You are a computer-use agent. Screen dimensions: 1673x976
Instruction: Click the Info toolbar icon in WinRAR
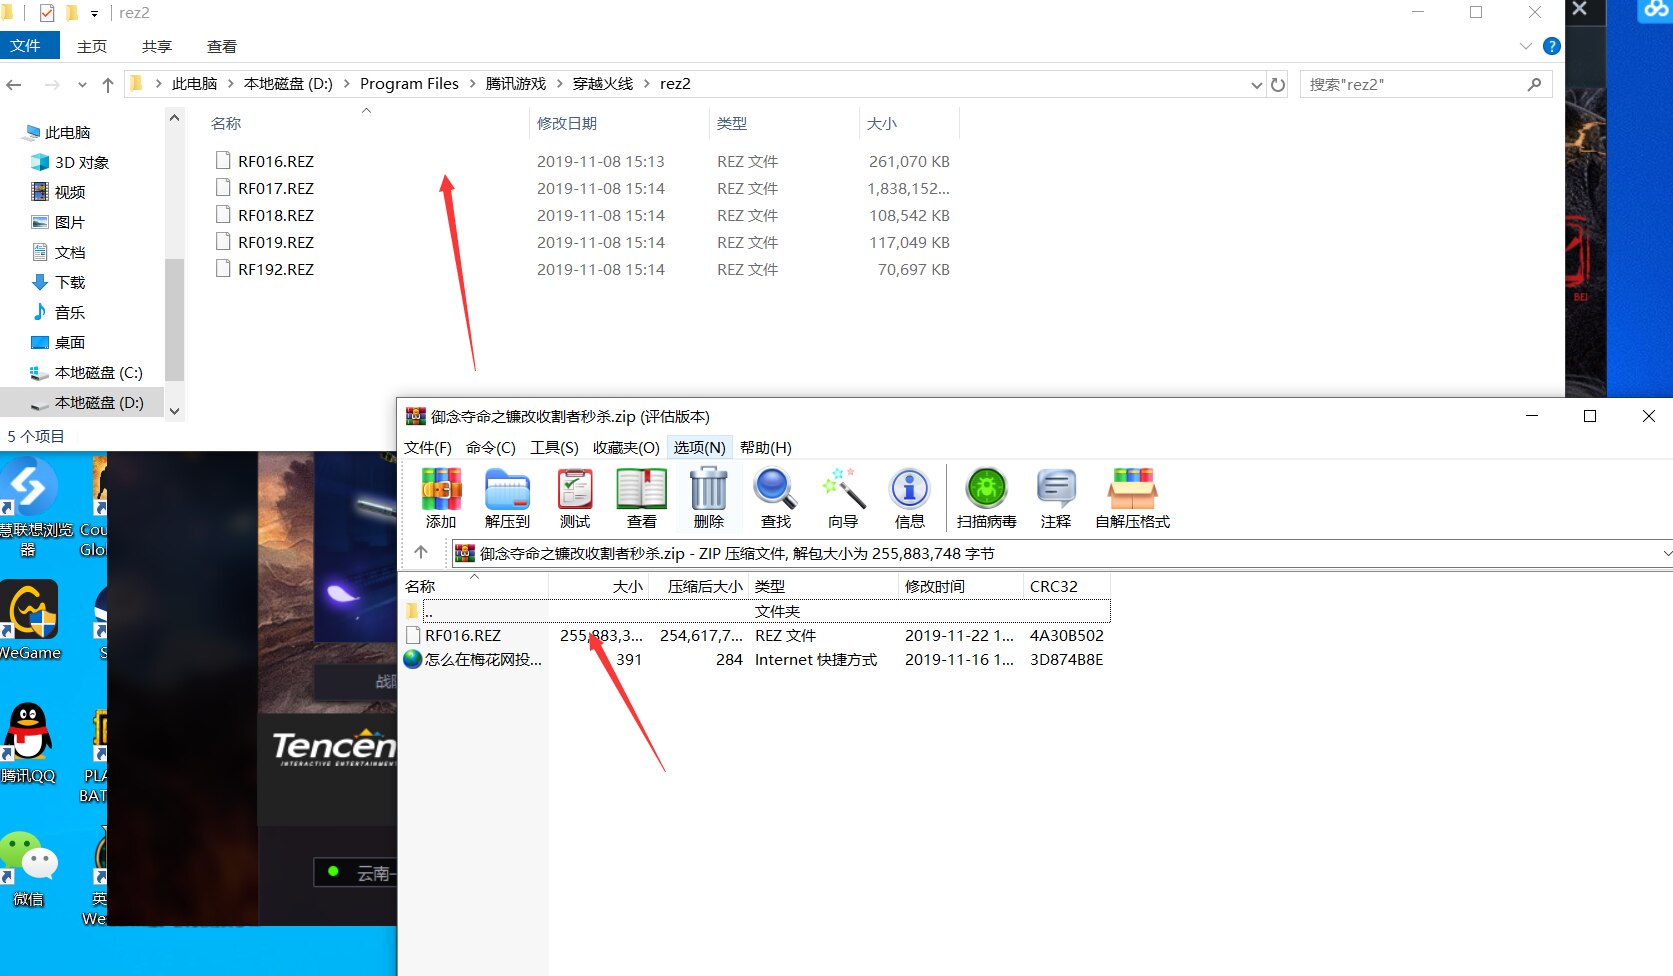(x=909, y=498)
